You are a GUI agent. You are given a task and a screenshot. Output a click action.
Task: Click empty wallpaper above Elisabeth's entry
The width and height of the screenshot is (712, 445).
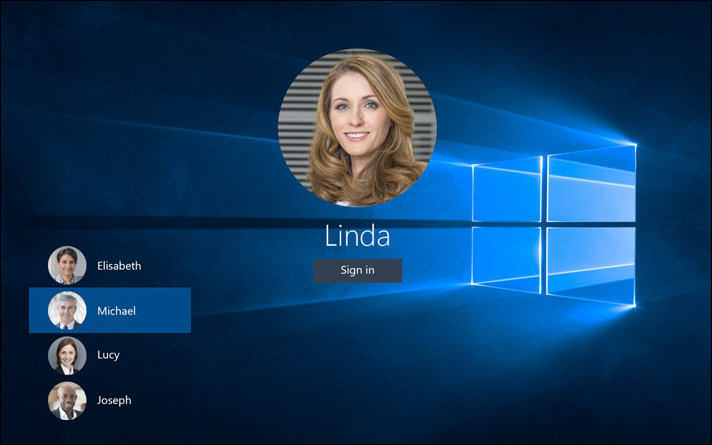pyautogui.click(x=100, y=200)
